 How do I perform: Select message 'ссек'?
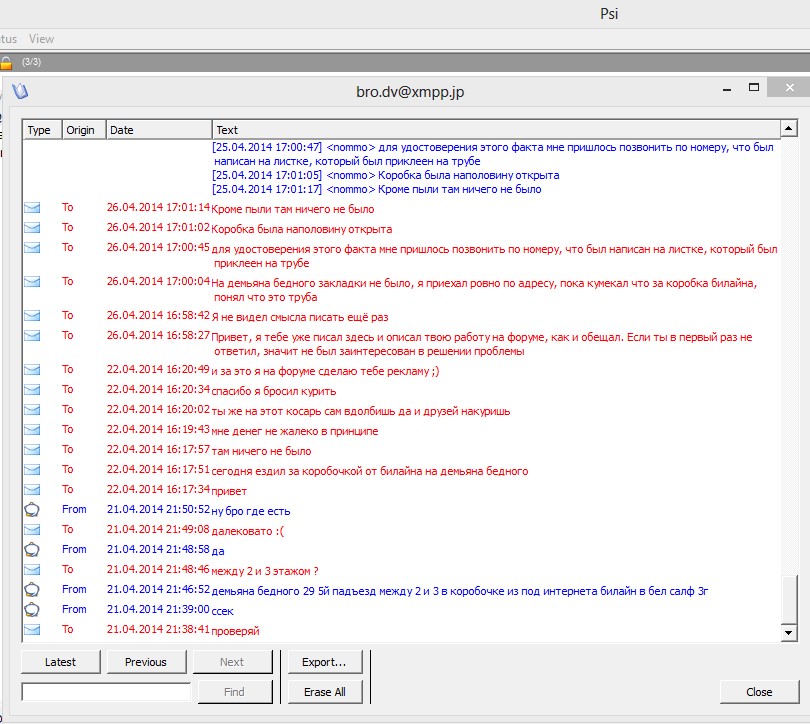click(x=223, y=611)
